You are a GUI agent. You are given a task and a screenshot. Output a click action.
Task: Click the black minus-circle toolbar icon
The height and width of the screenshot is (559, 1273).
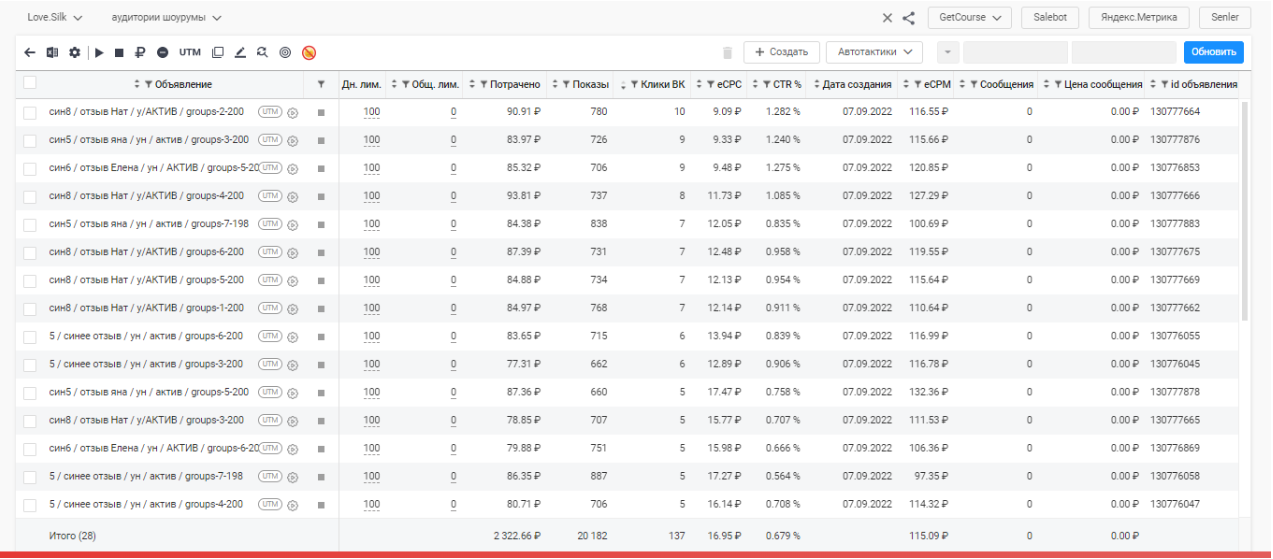(163, 52)
